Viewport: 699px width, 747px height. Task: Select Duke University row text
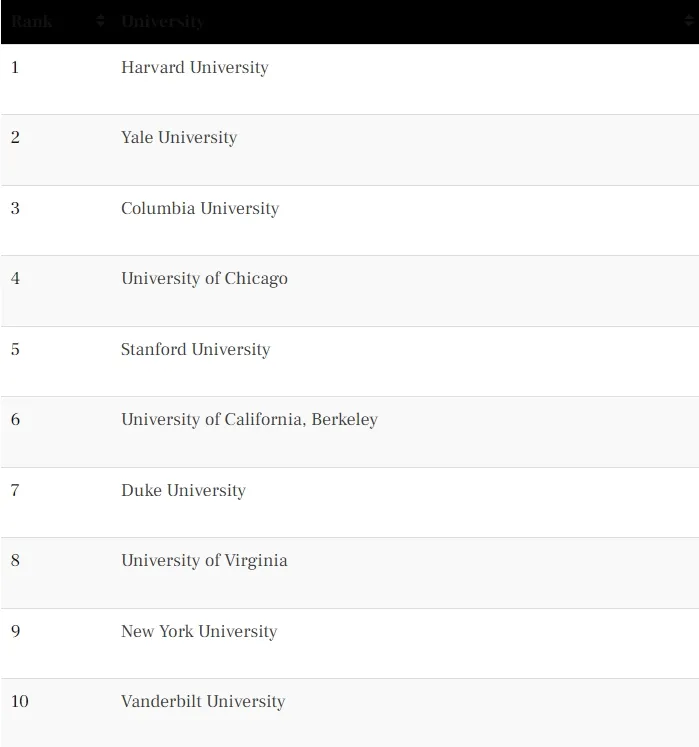183,490
